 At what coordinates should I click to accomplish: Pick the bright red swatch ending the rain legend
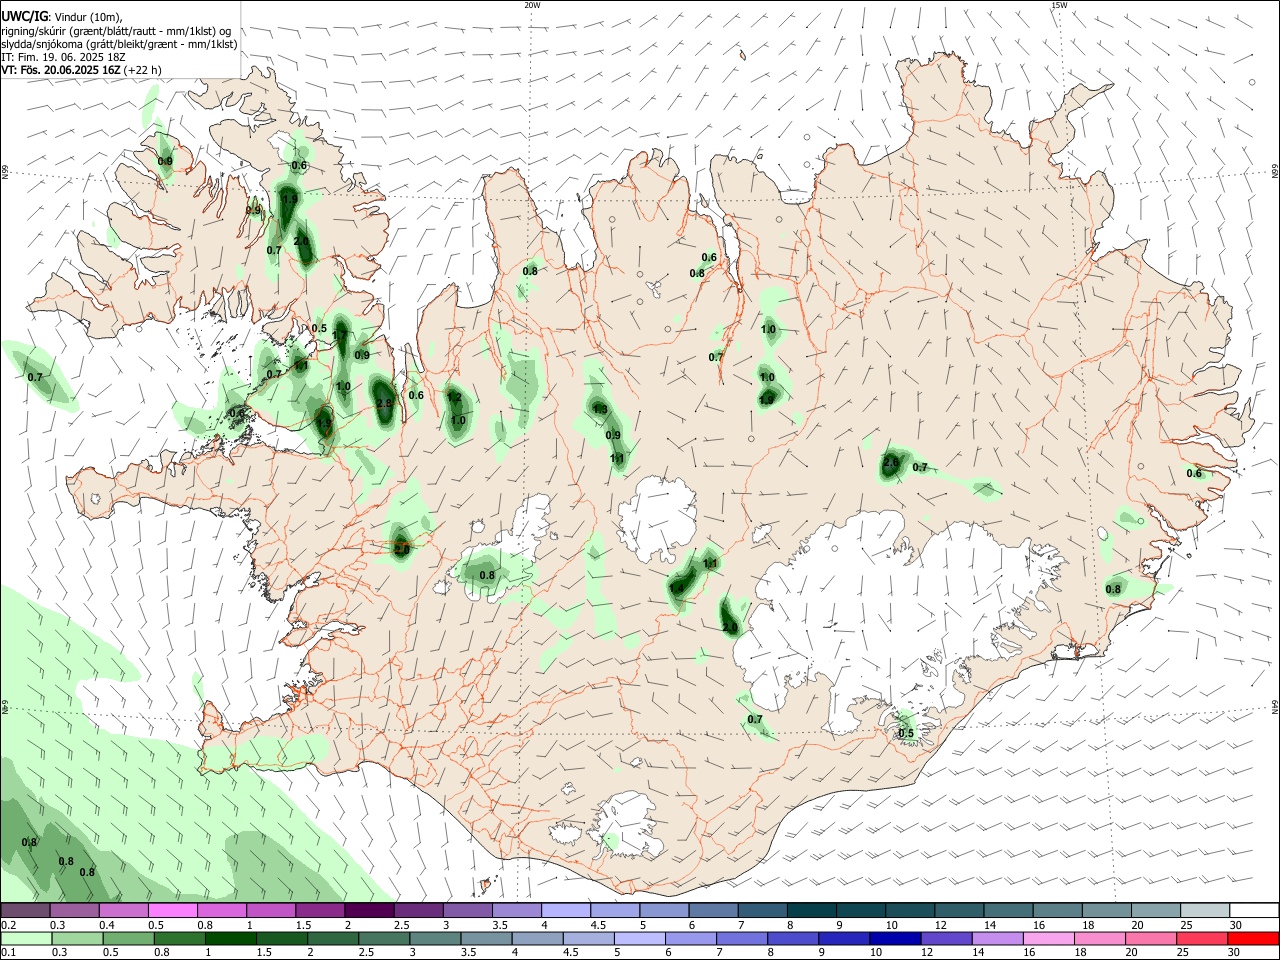click(1254, 939)
